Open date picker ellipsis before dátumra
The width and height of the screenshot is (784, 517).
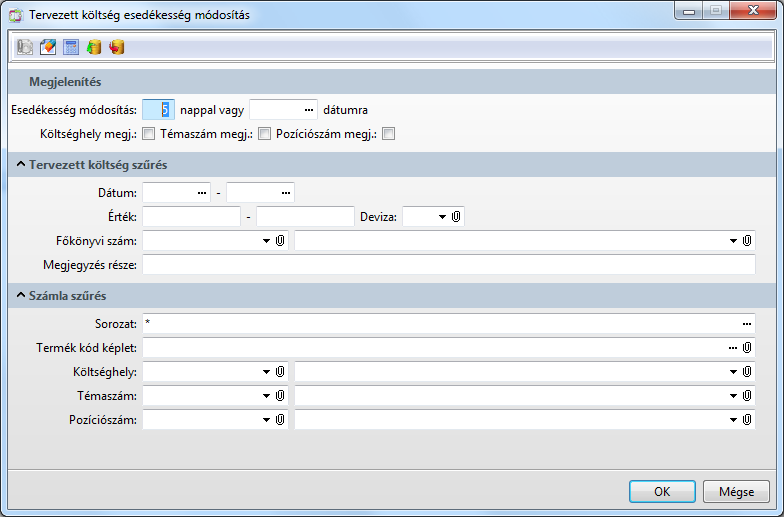click(x=309, y=110)
